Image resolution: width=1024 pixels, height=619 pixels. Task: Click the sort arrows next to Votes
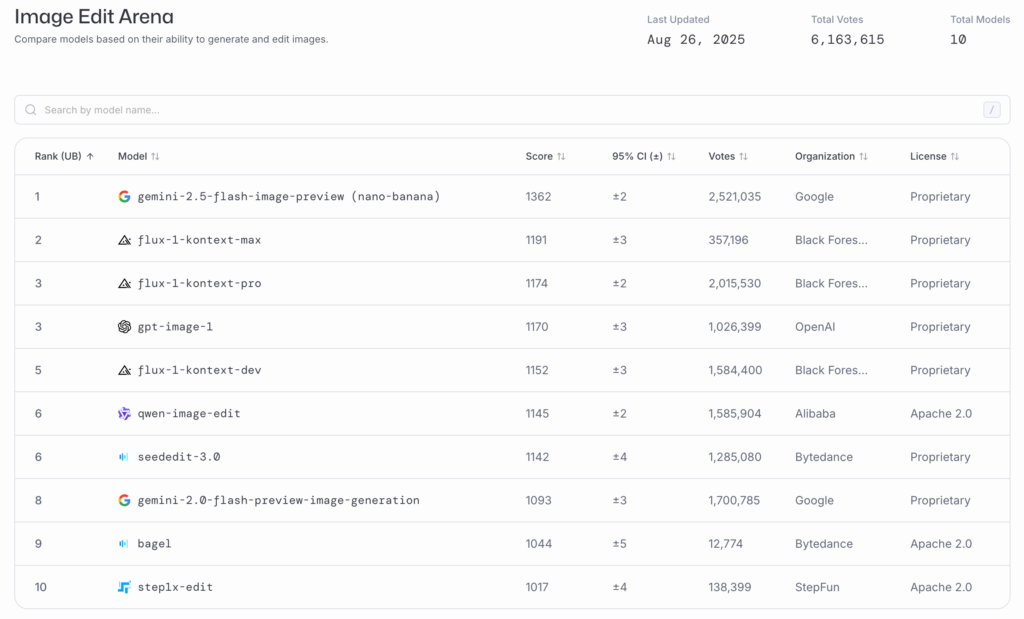coord(743,156)
